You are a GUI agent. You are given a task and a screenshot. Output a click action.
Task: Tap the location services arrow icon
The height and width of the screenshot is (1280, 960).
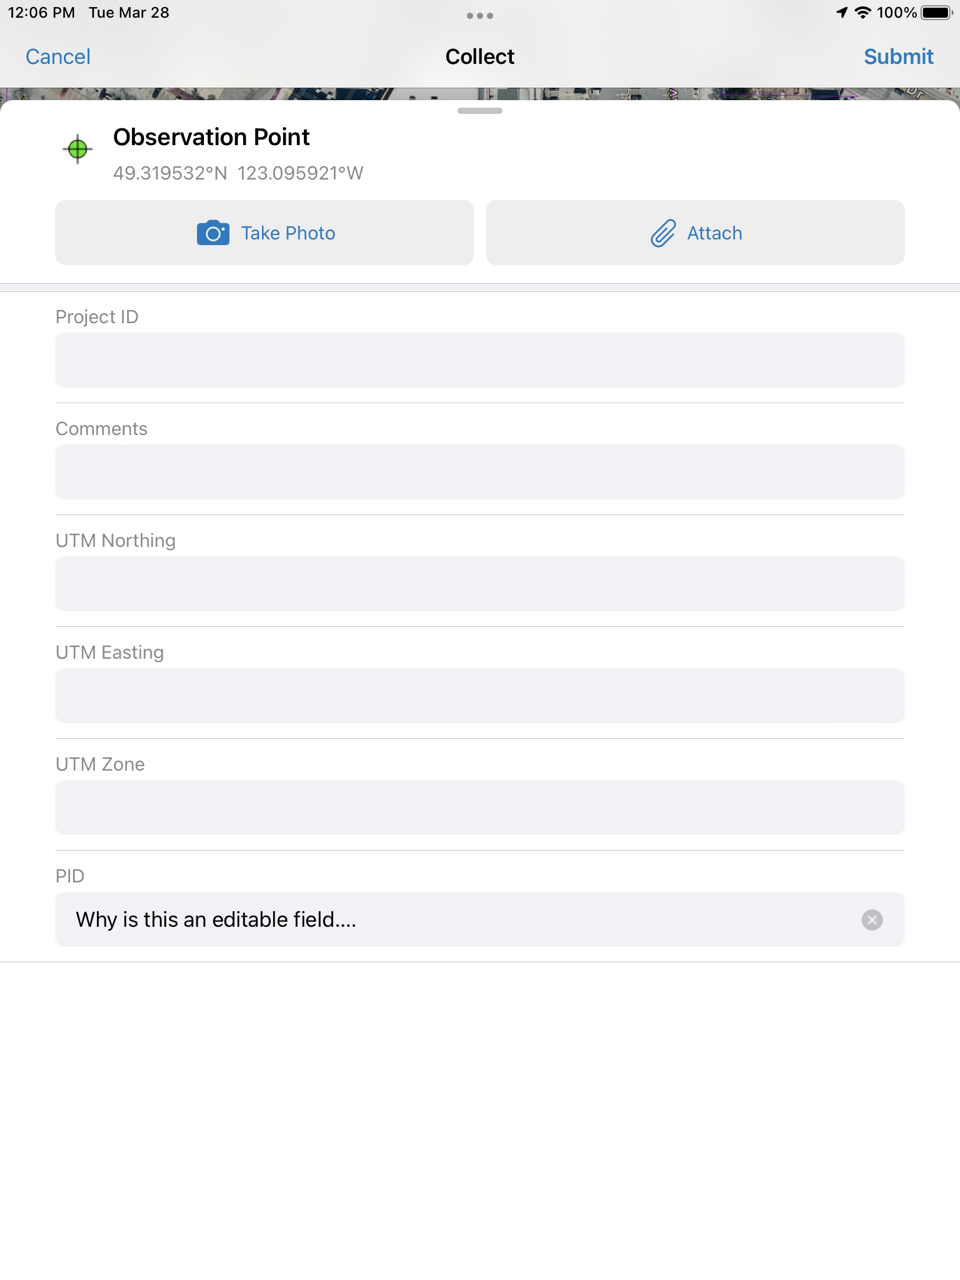coord(842,13)
